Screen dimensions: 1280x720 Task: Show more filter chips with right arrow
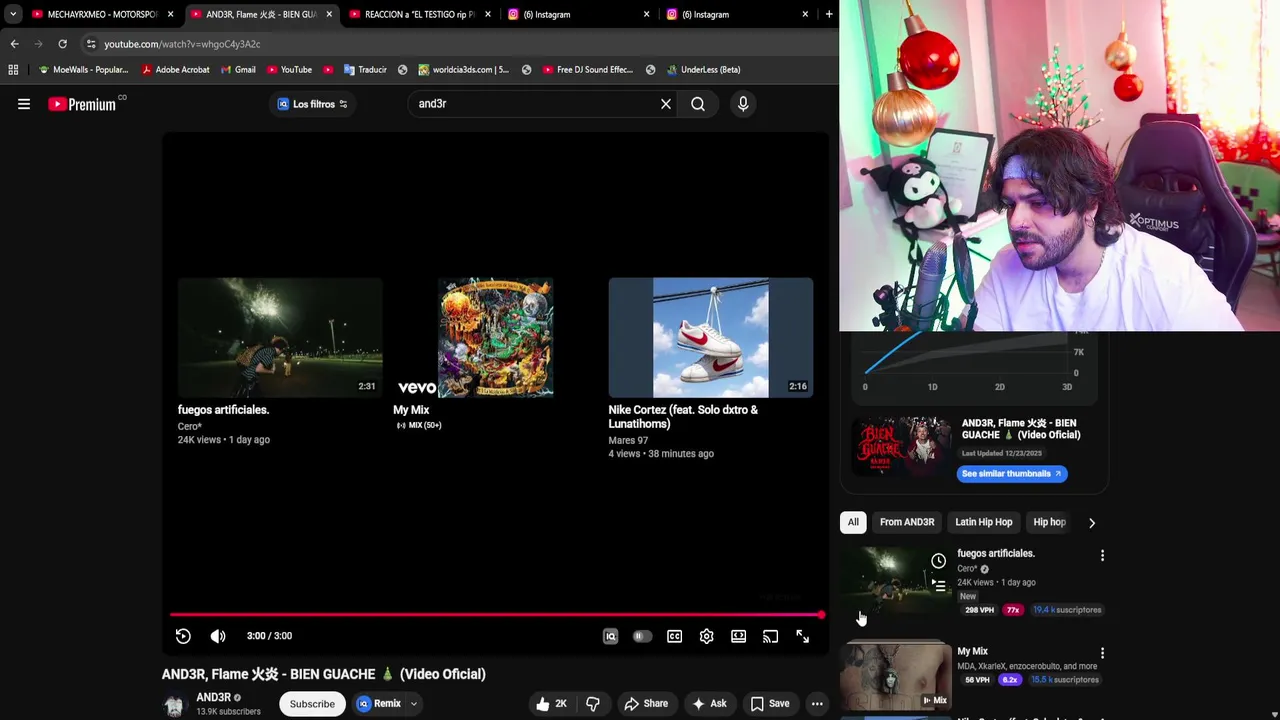[x=1092, y=522]
